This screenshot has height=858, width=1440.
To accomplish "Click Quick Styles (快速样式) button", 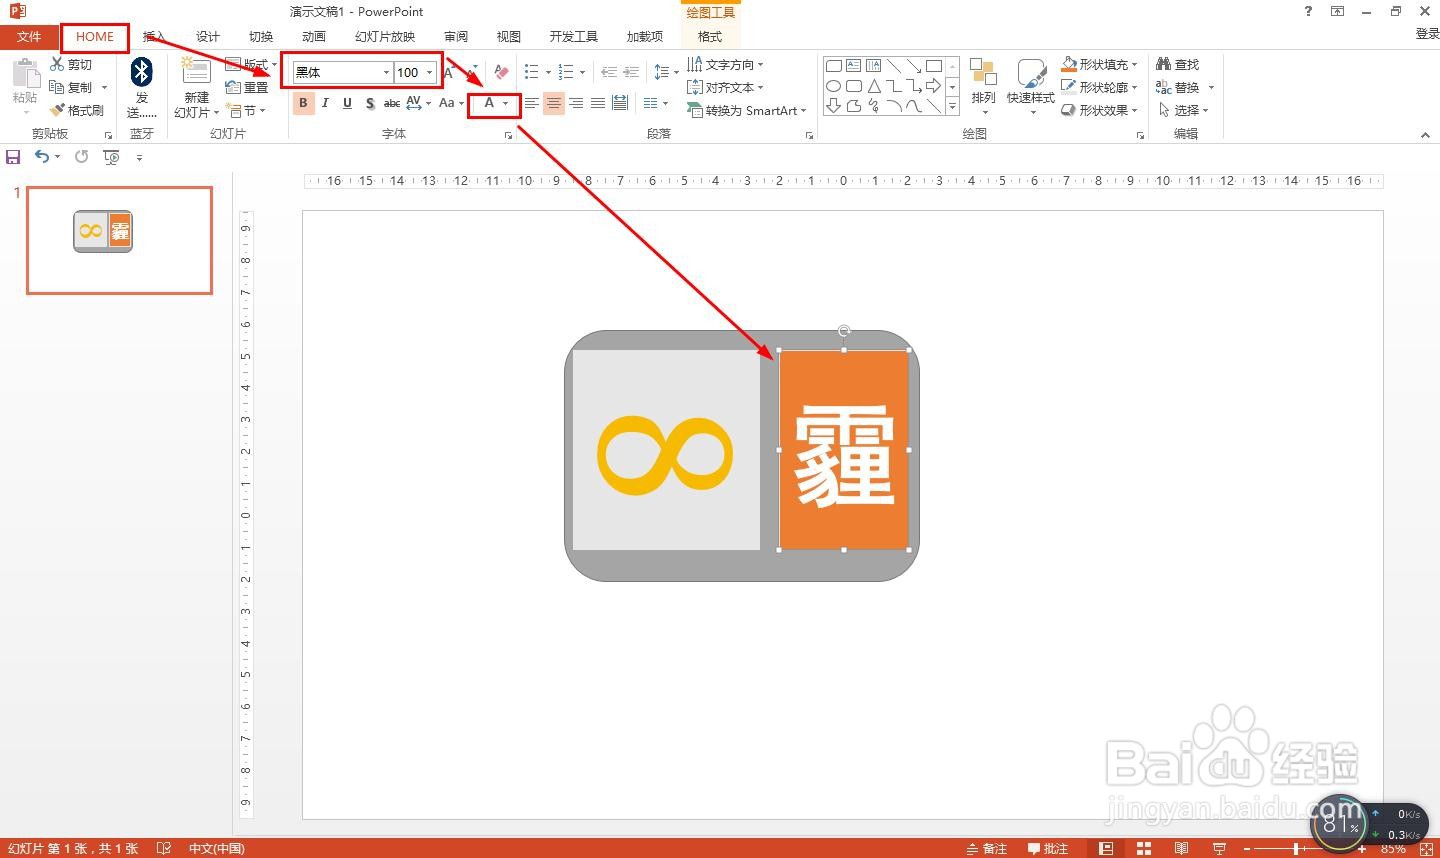I will (1031, 87).
